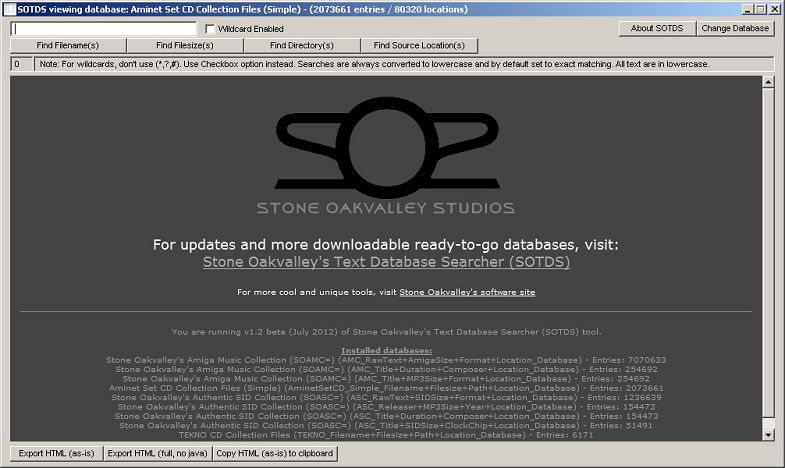The height and width of the screenshot is (468, 785).
Task: Open the About SOTDS dialog
Action: point(657,28)
